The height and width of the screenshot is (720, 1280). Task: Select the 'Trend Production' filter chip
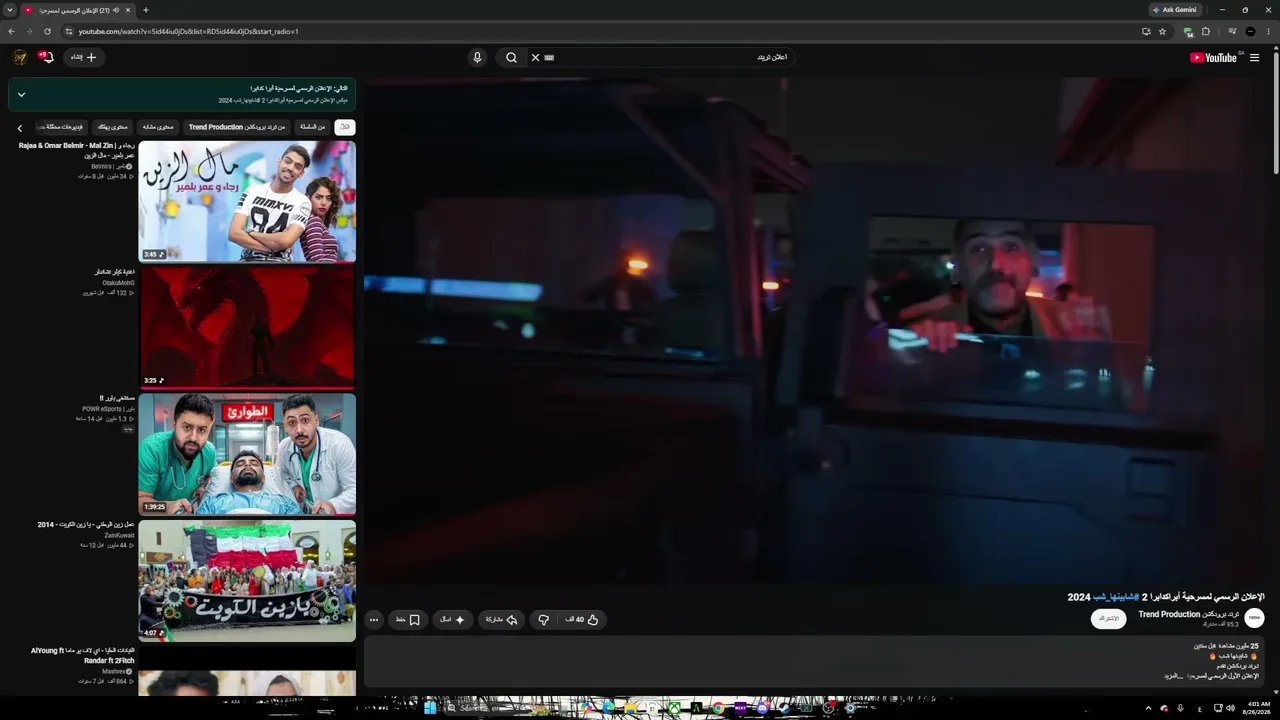(237, 127)
